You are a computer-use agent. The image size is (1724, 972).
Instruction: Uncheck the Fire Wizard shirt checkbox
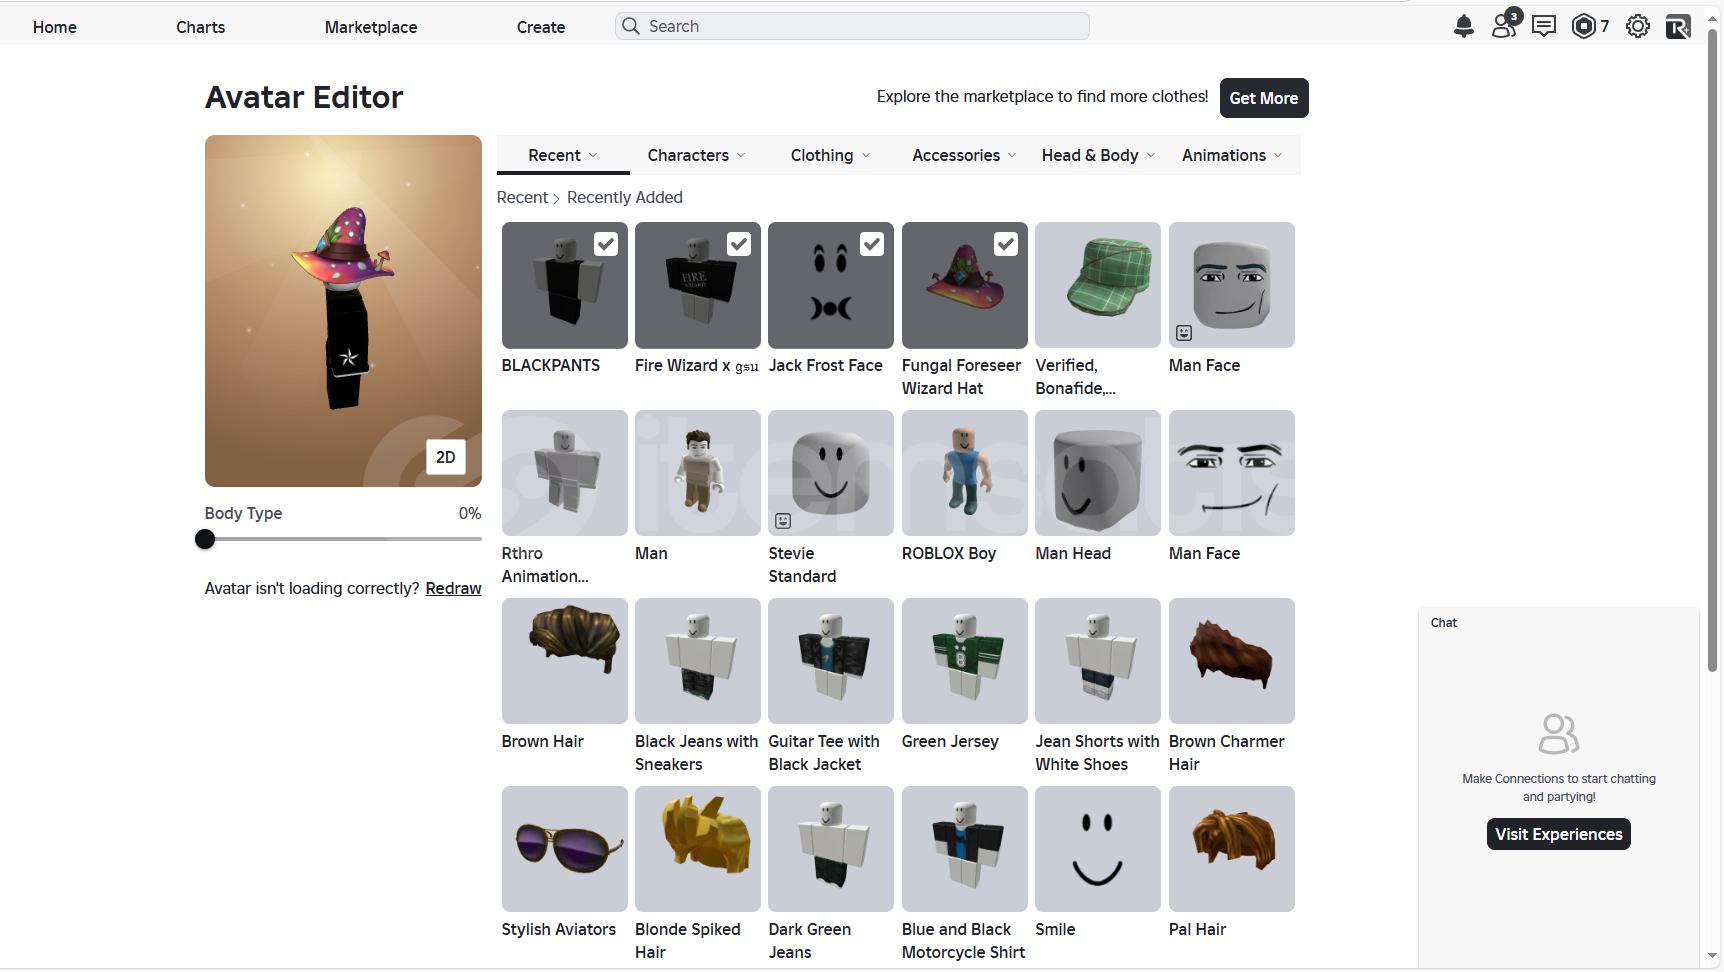pyautogui.click(x=739, y=244)
